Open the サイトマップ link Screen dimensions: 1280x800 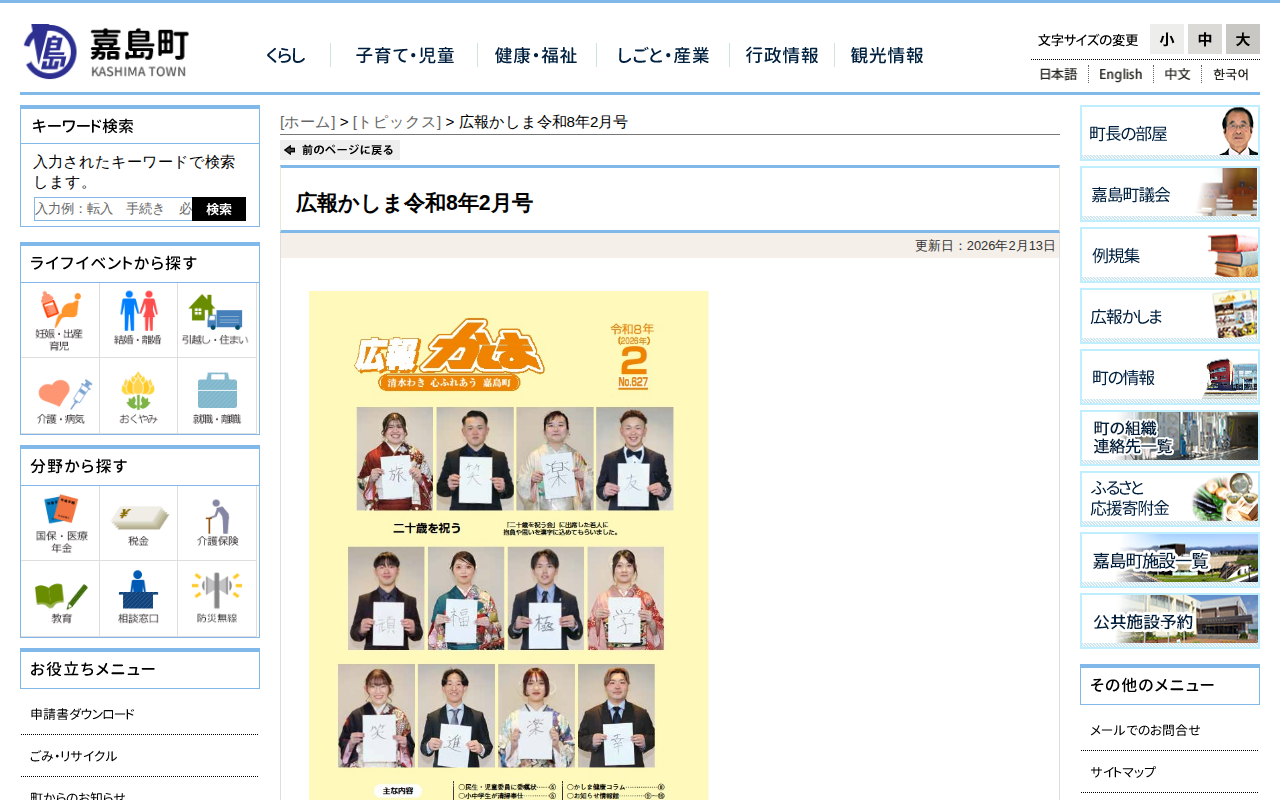[1123, 772]
